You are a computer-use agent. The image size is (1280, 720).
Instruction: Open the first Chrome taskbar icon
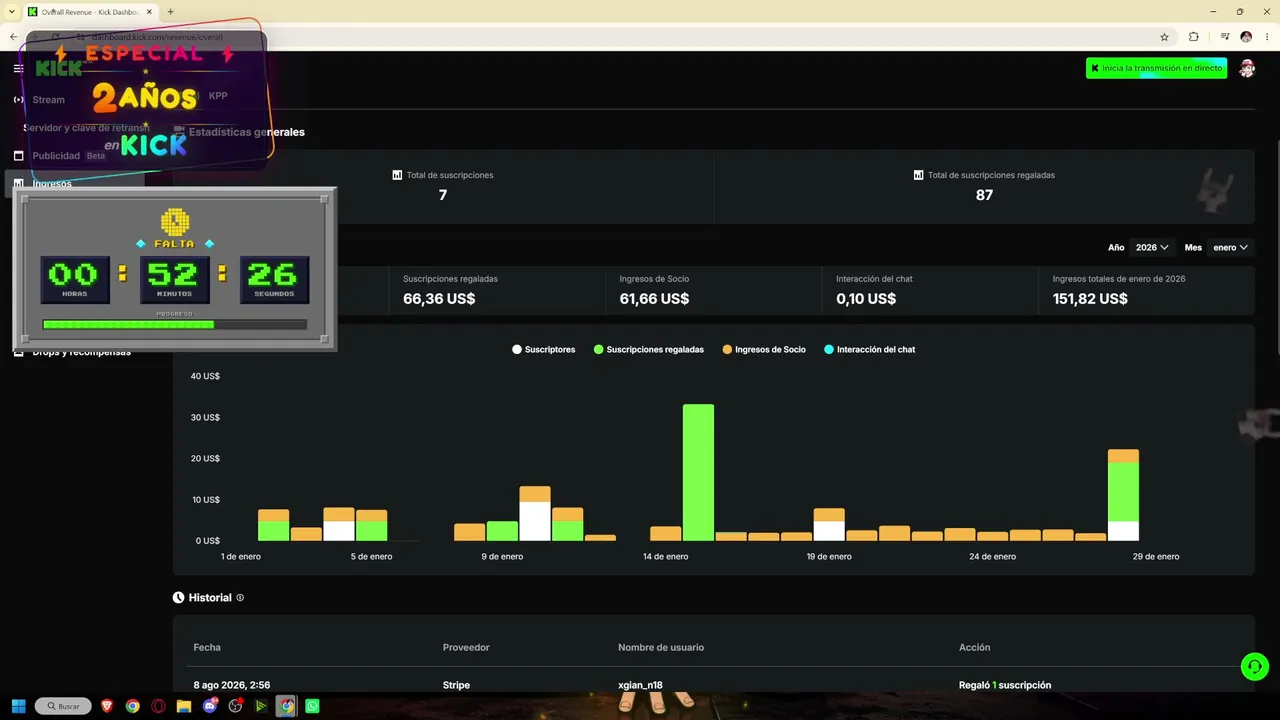point(133,706)
